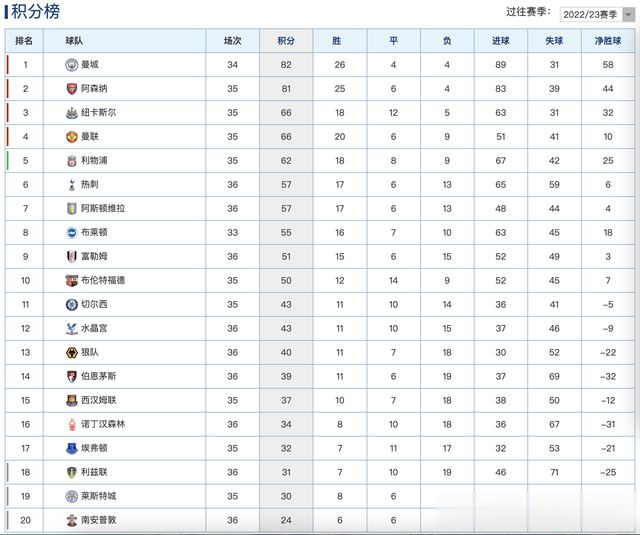
Task: Click 曼城's points value 82
Action: [x=286, y=64]
